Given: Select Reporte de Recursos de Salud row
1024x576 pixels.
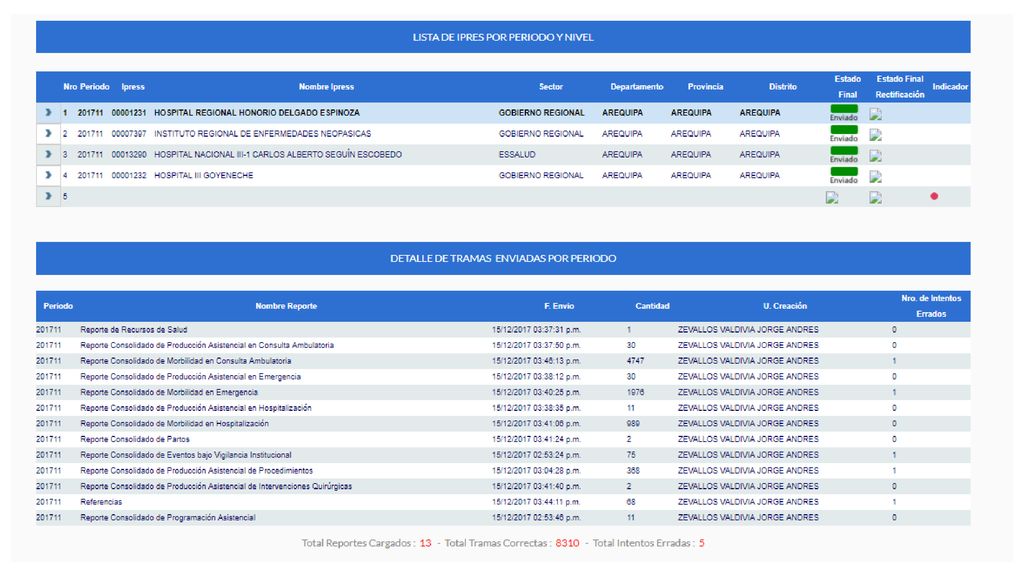Looking at the screenshot, I should tap(503, 329).
